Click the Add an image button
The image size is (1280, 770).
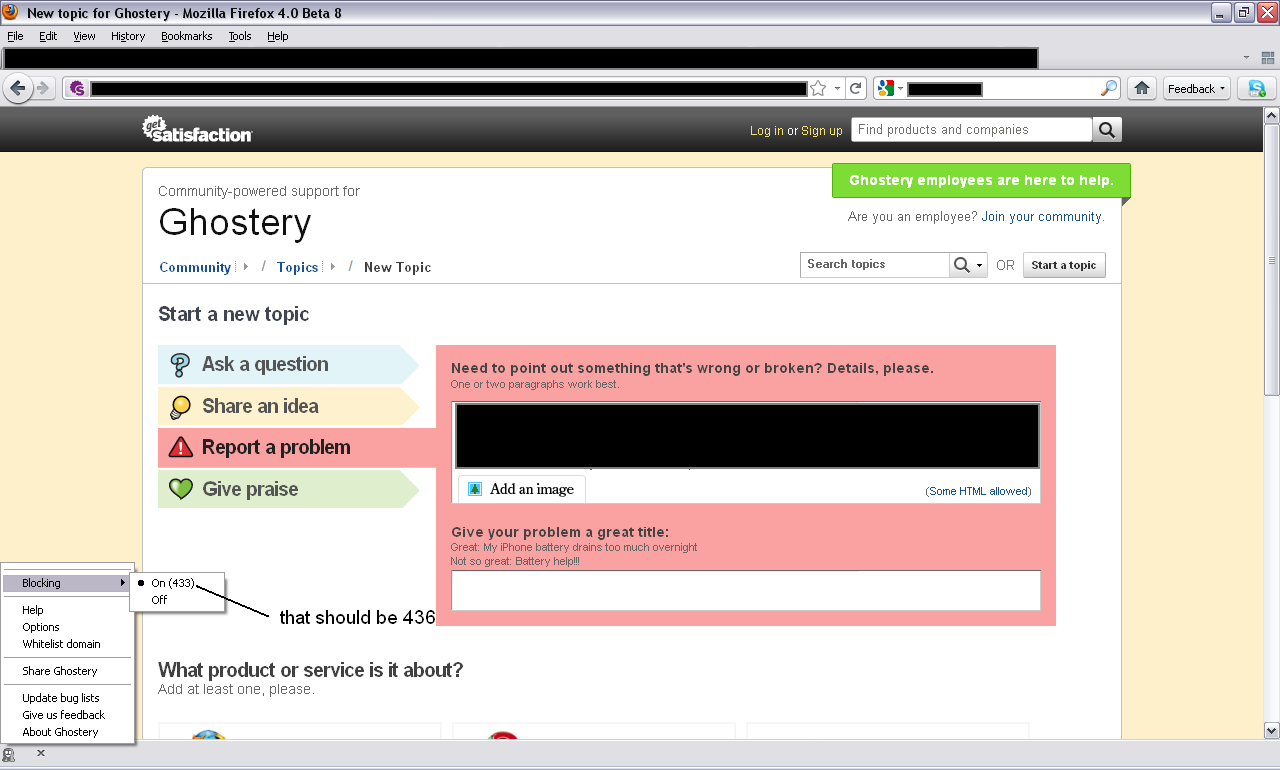(x=521, y=489)
